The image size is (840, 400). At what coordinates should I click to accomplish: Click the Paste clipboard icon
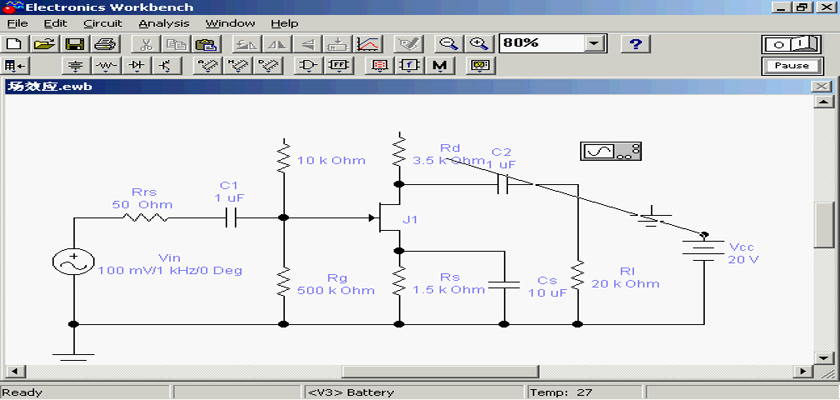(x=204, y=44)
